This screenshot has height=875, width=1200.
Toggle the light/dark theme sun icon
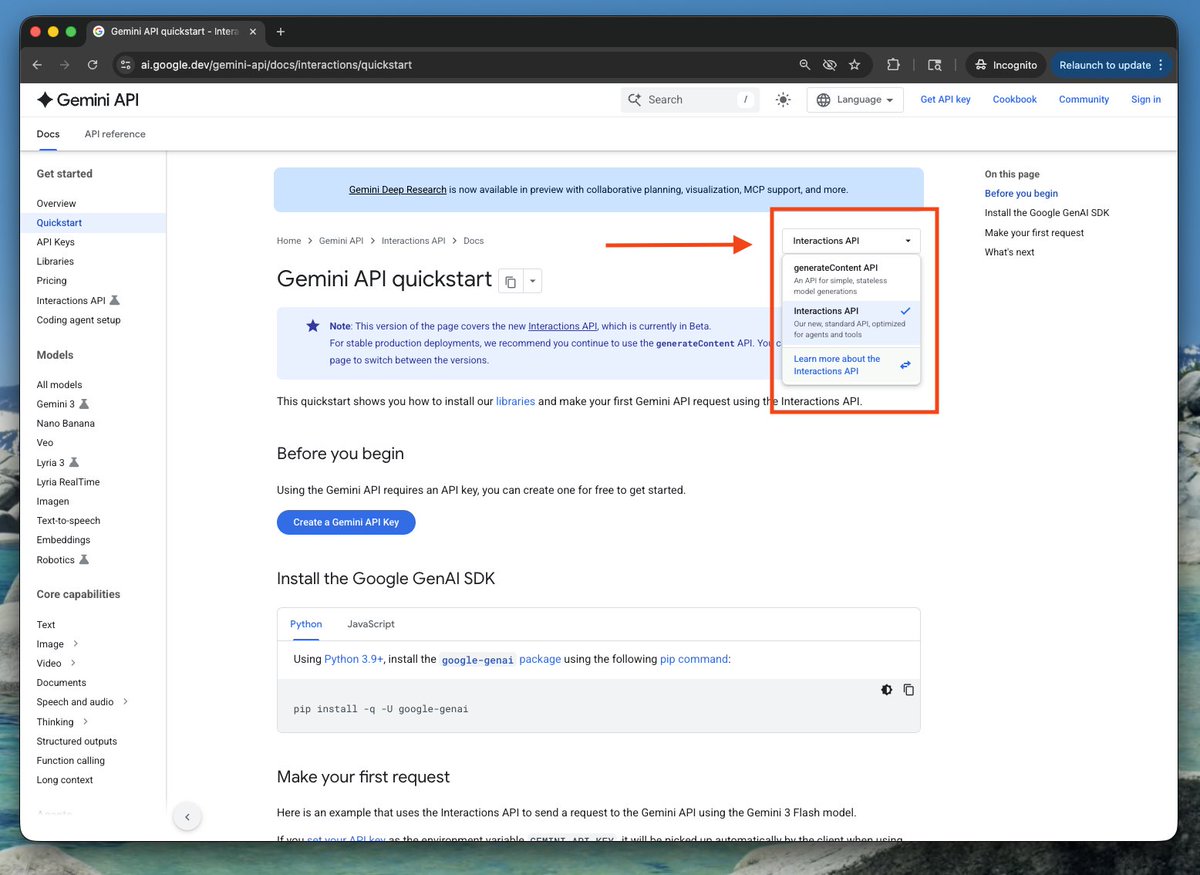coord(783,100)
